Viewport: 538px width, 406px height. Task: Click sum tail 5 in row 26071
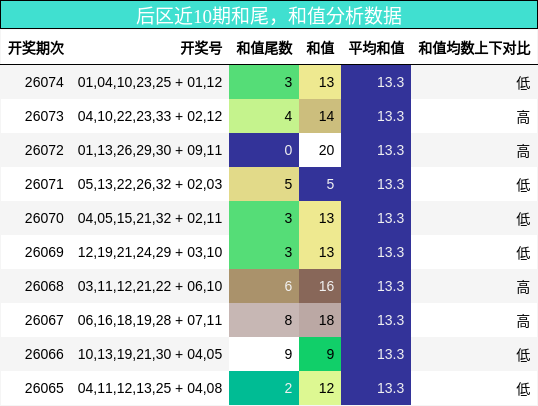click(264, 184)
